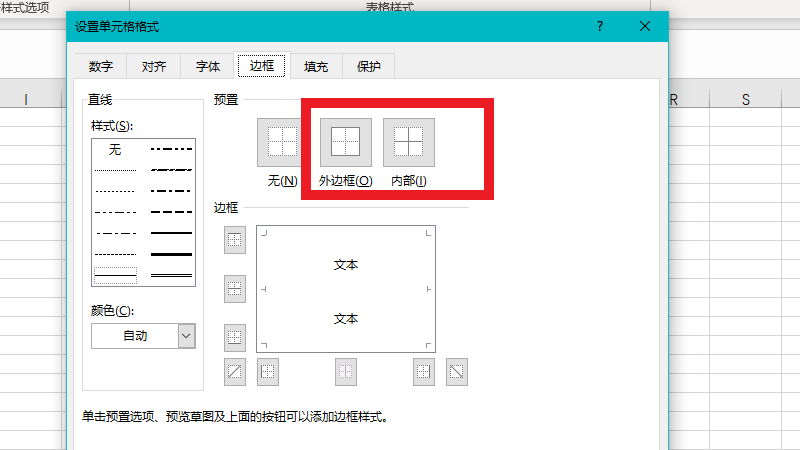
Task: Open the 对齐 alignment tab
Action: click(x=154, y=67)
